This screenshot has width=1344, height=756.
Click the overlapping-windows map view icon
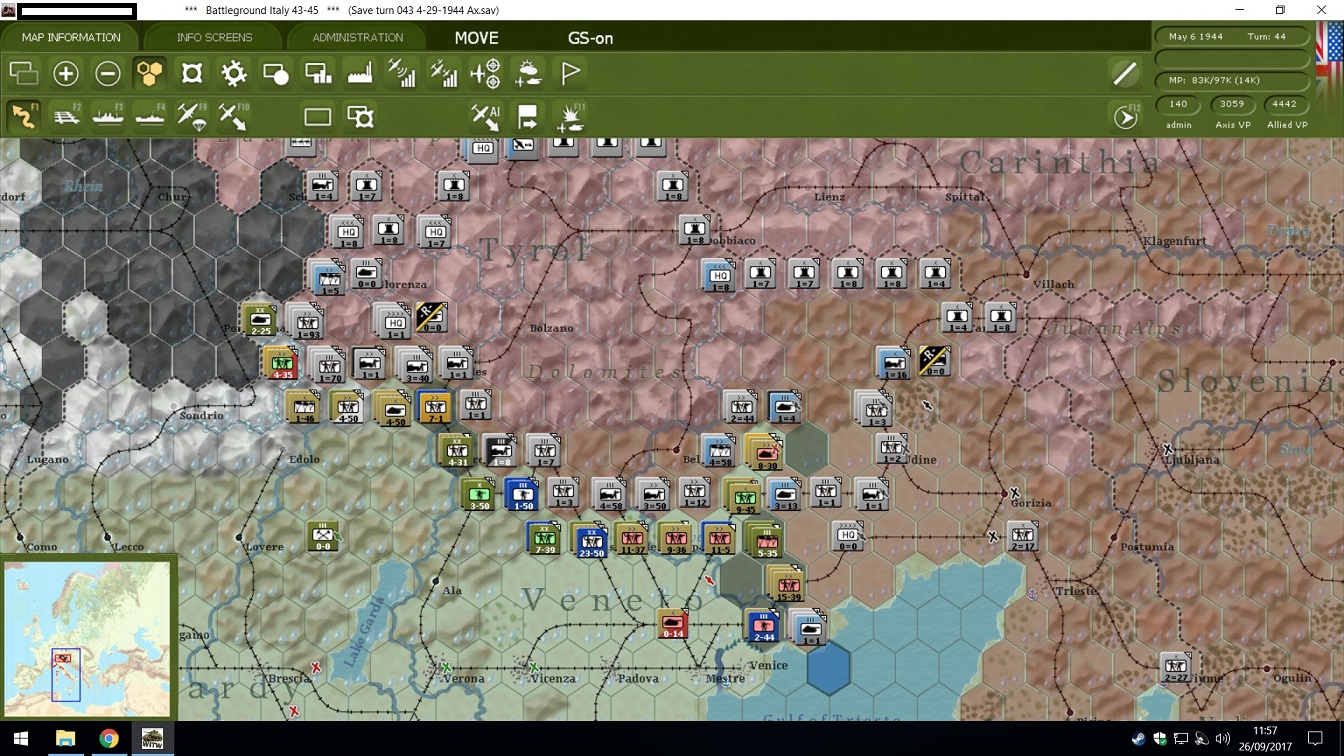click(x=23, y=73)
